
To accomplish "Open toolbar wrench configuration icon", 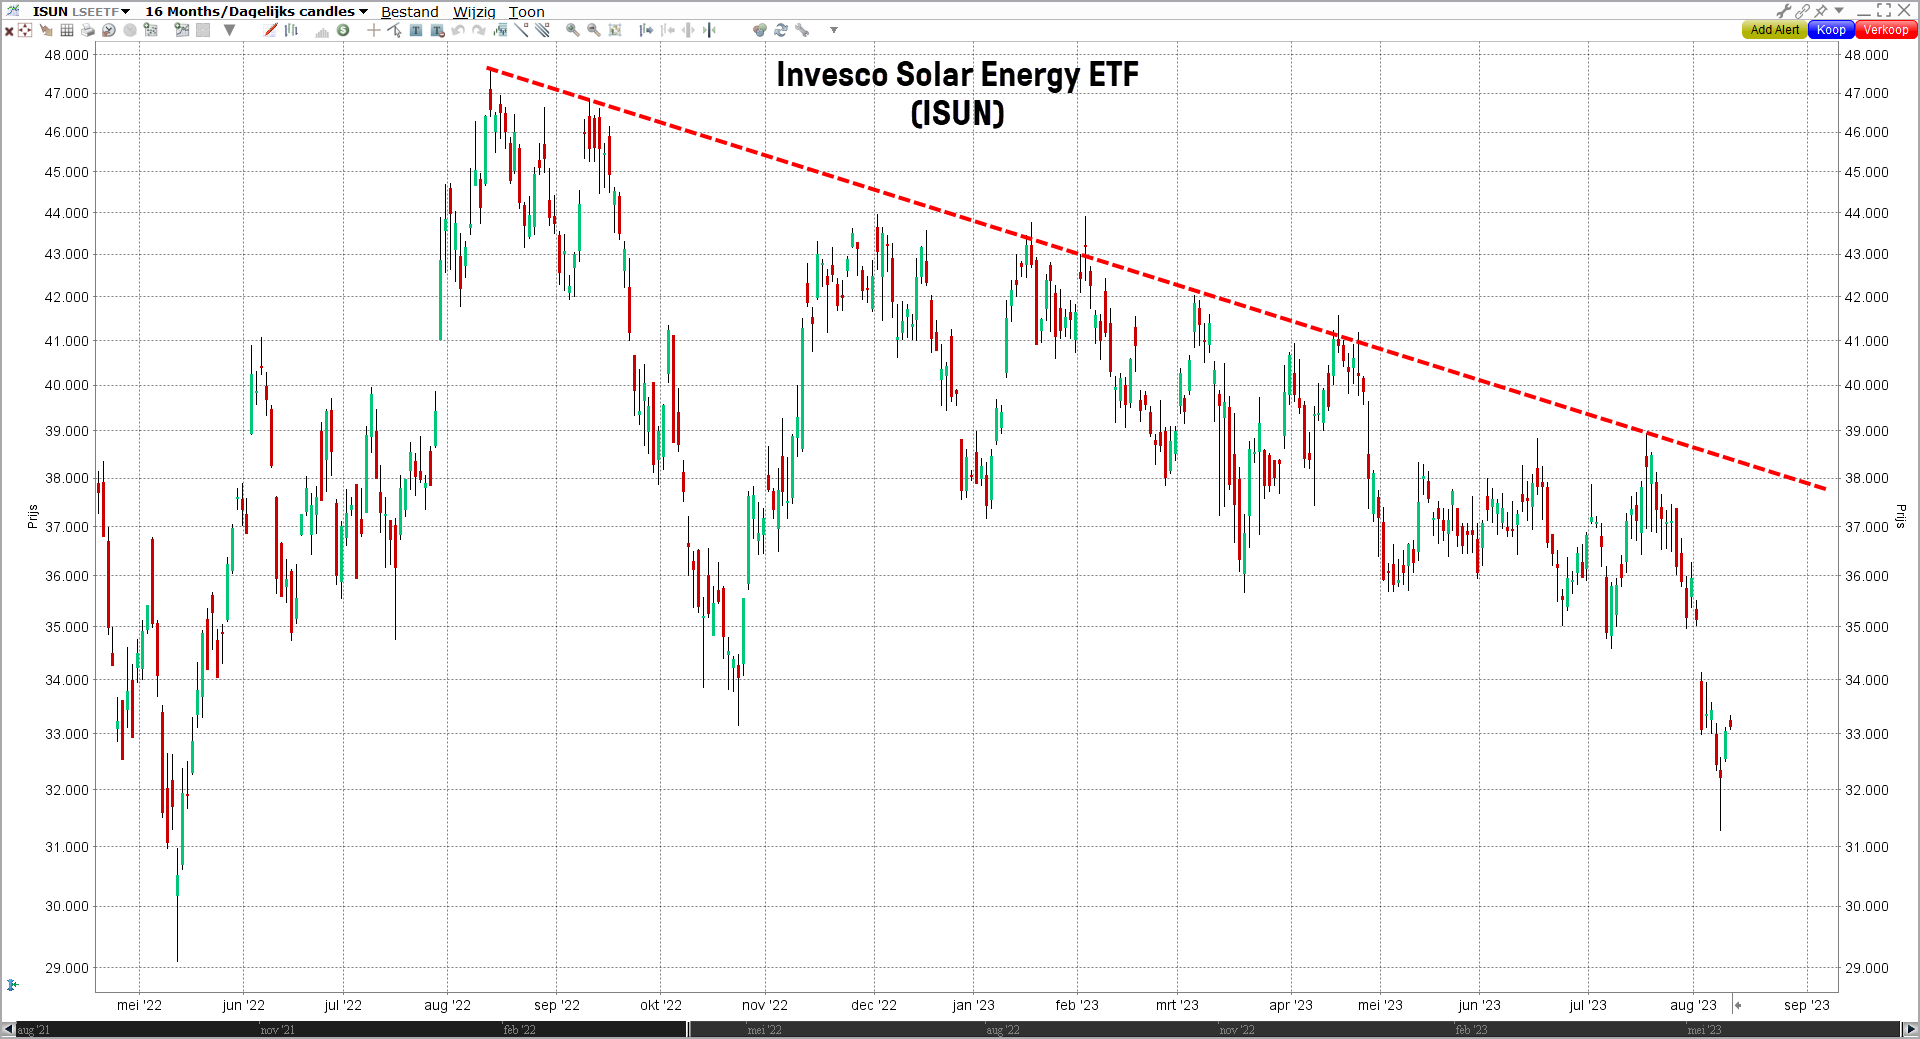I will (x=802, y=30).
